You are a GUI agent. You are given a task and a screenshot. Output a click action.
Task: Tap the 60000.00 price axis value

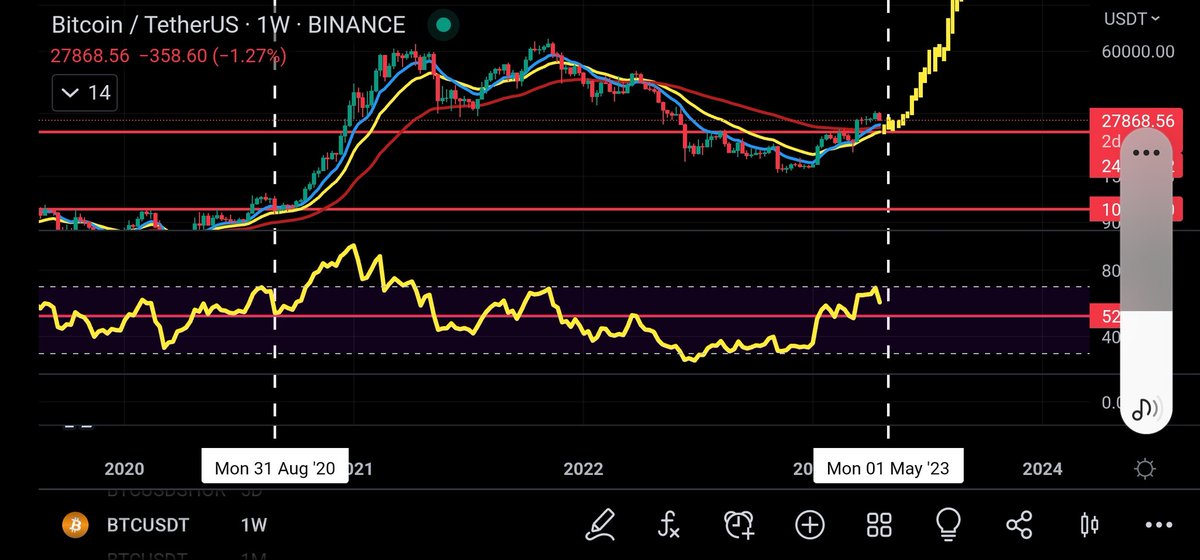[x=1140, y=50]
